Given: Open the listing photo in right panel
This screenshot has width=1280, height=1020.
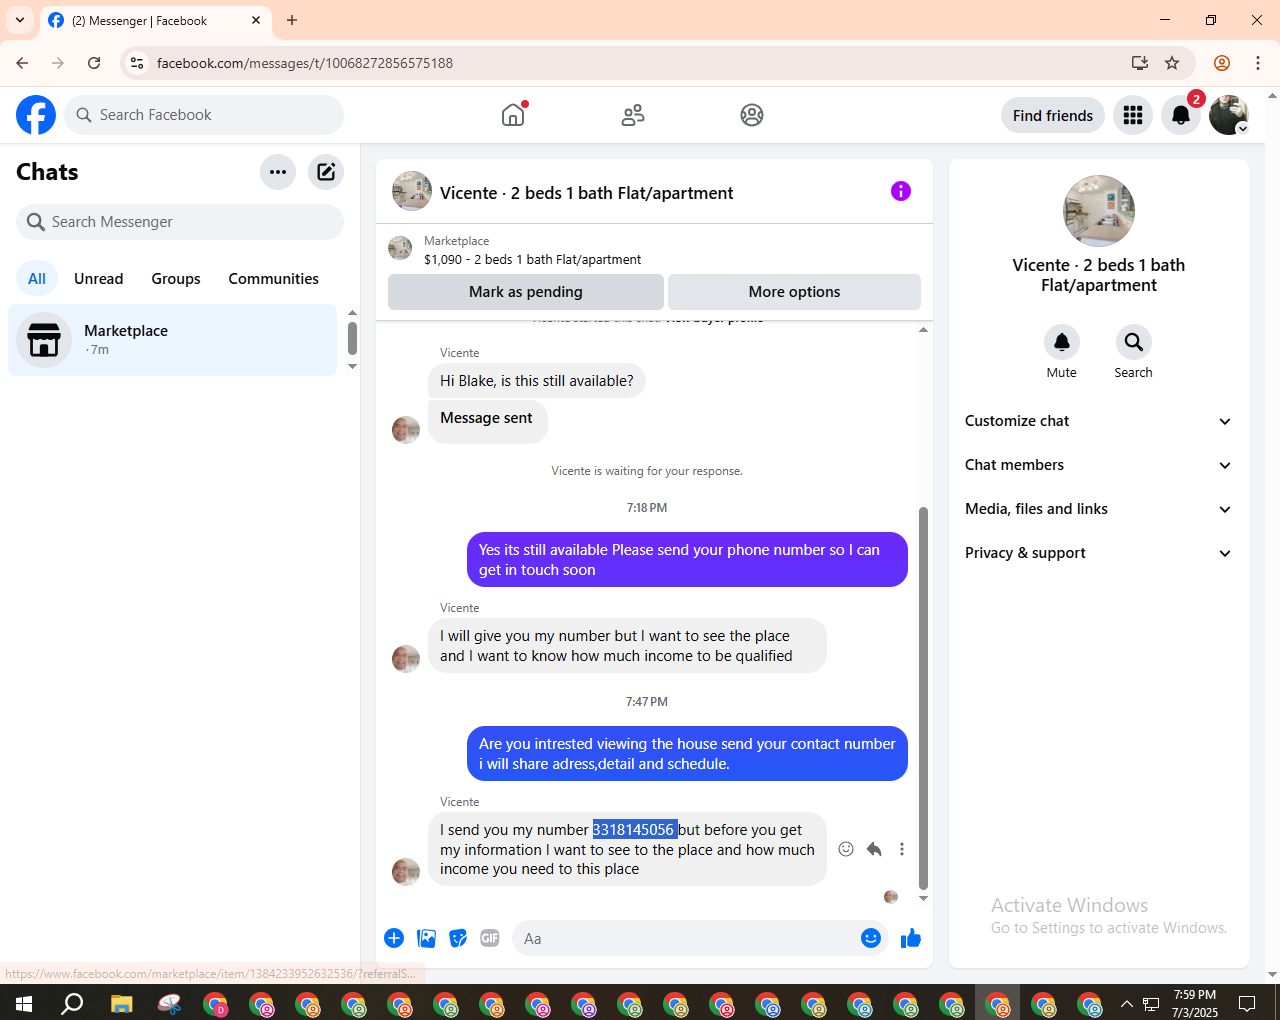Looking at the screenshot, I should point(1099,211).
